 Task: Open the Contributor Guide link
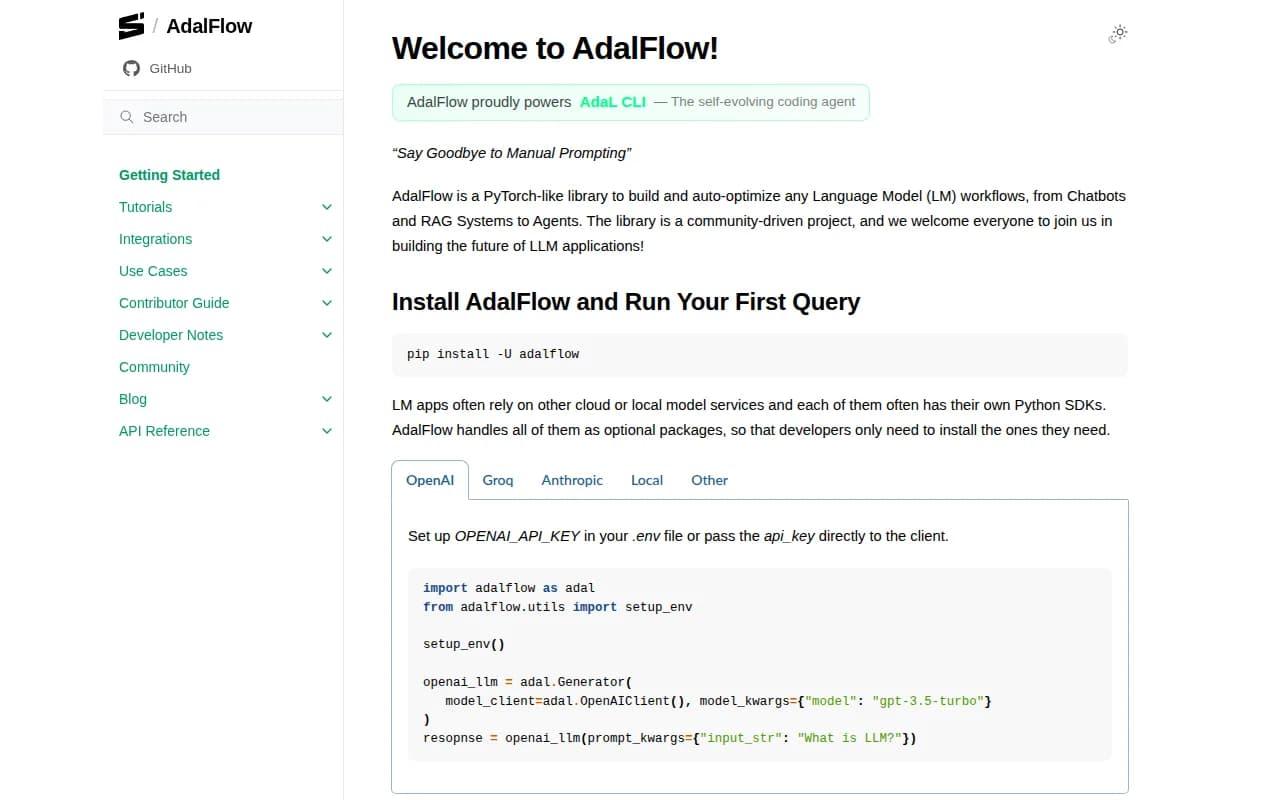click(x=174, y=303)
